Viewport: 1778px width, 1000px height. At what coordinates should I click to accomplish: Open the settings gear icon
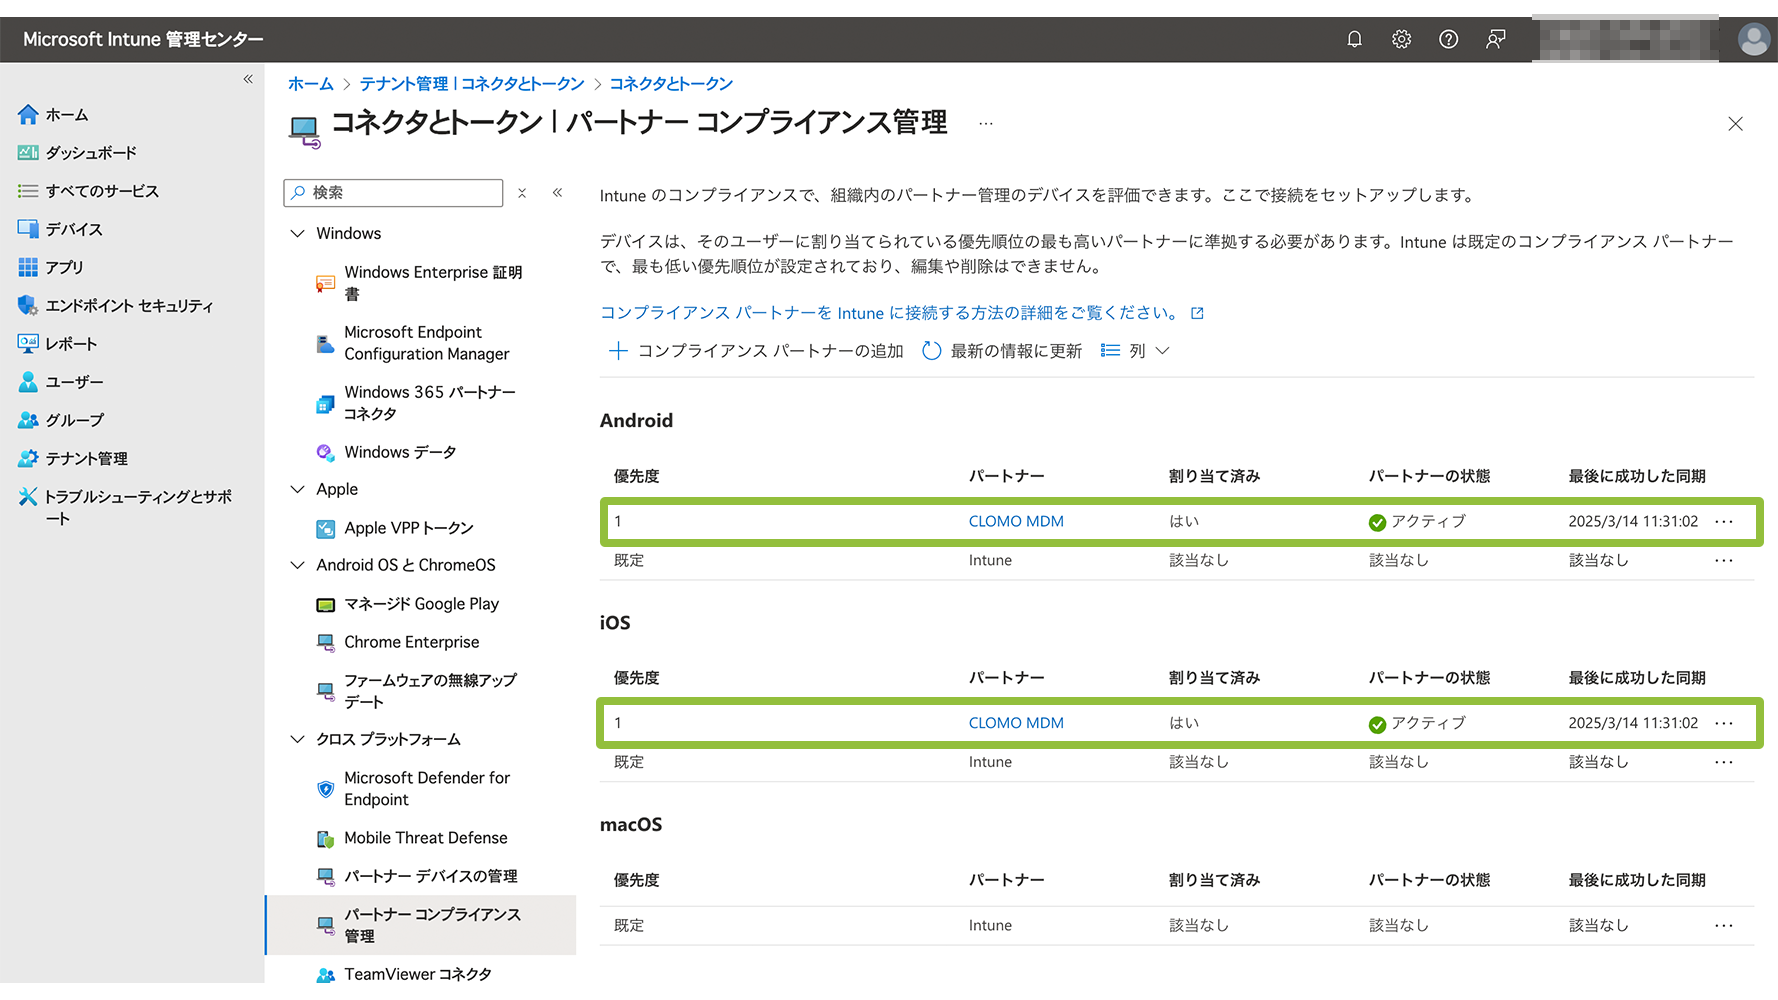pos(1401,39)
